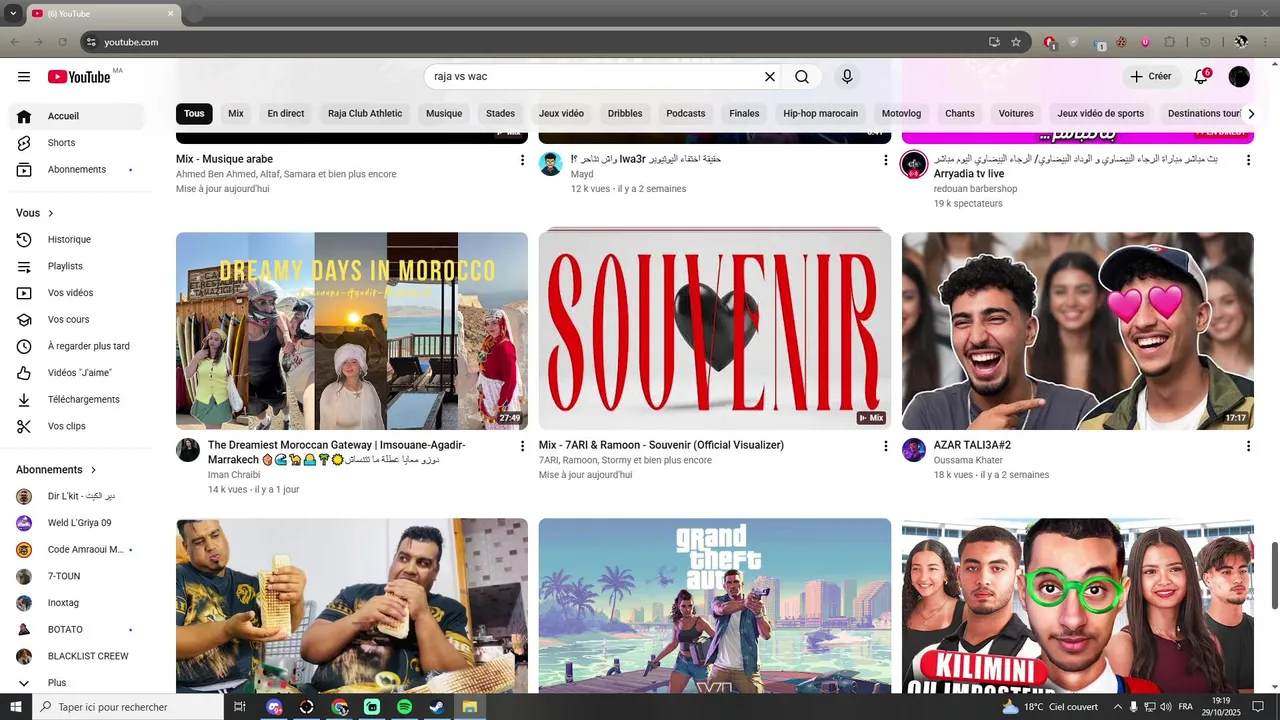Select the Raja Club Athletic chip
1280x720 pixels.
[365, 114]
